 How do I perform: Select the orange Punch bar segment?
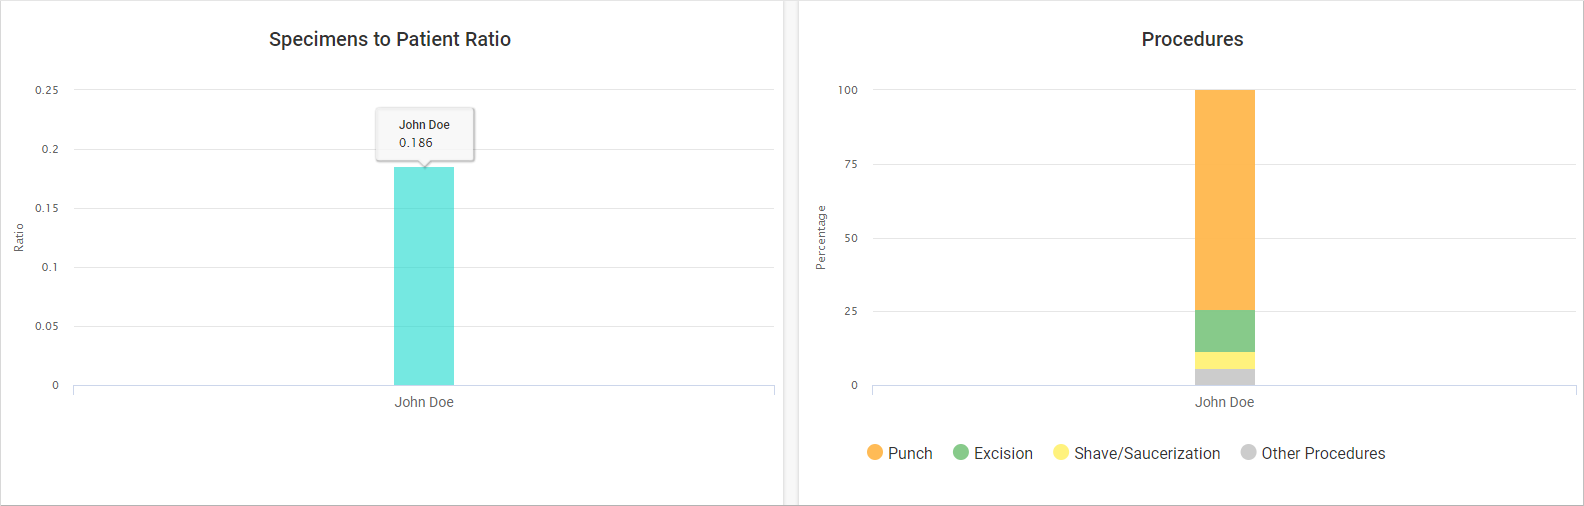pyautogui.click(x=1224, y=200)
